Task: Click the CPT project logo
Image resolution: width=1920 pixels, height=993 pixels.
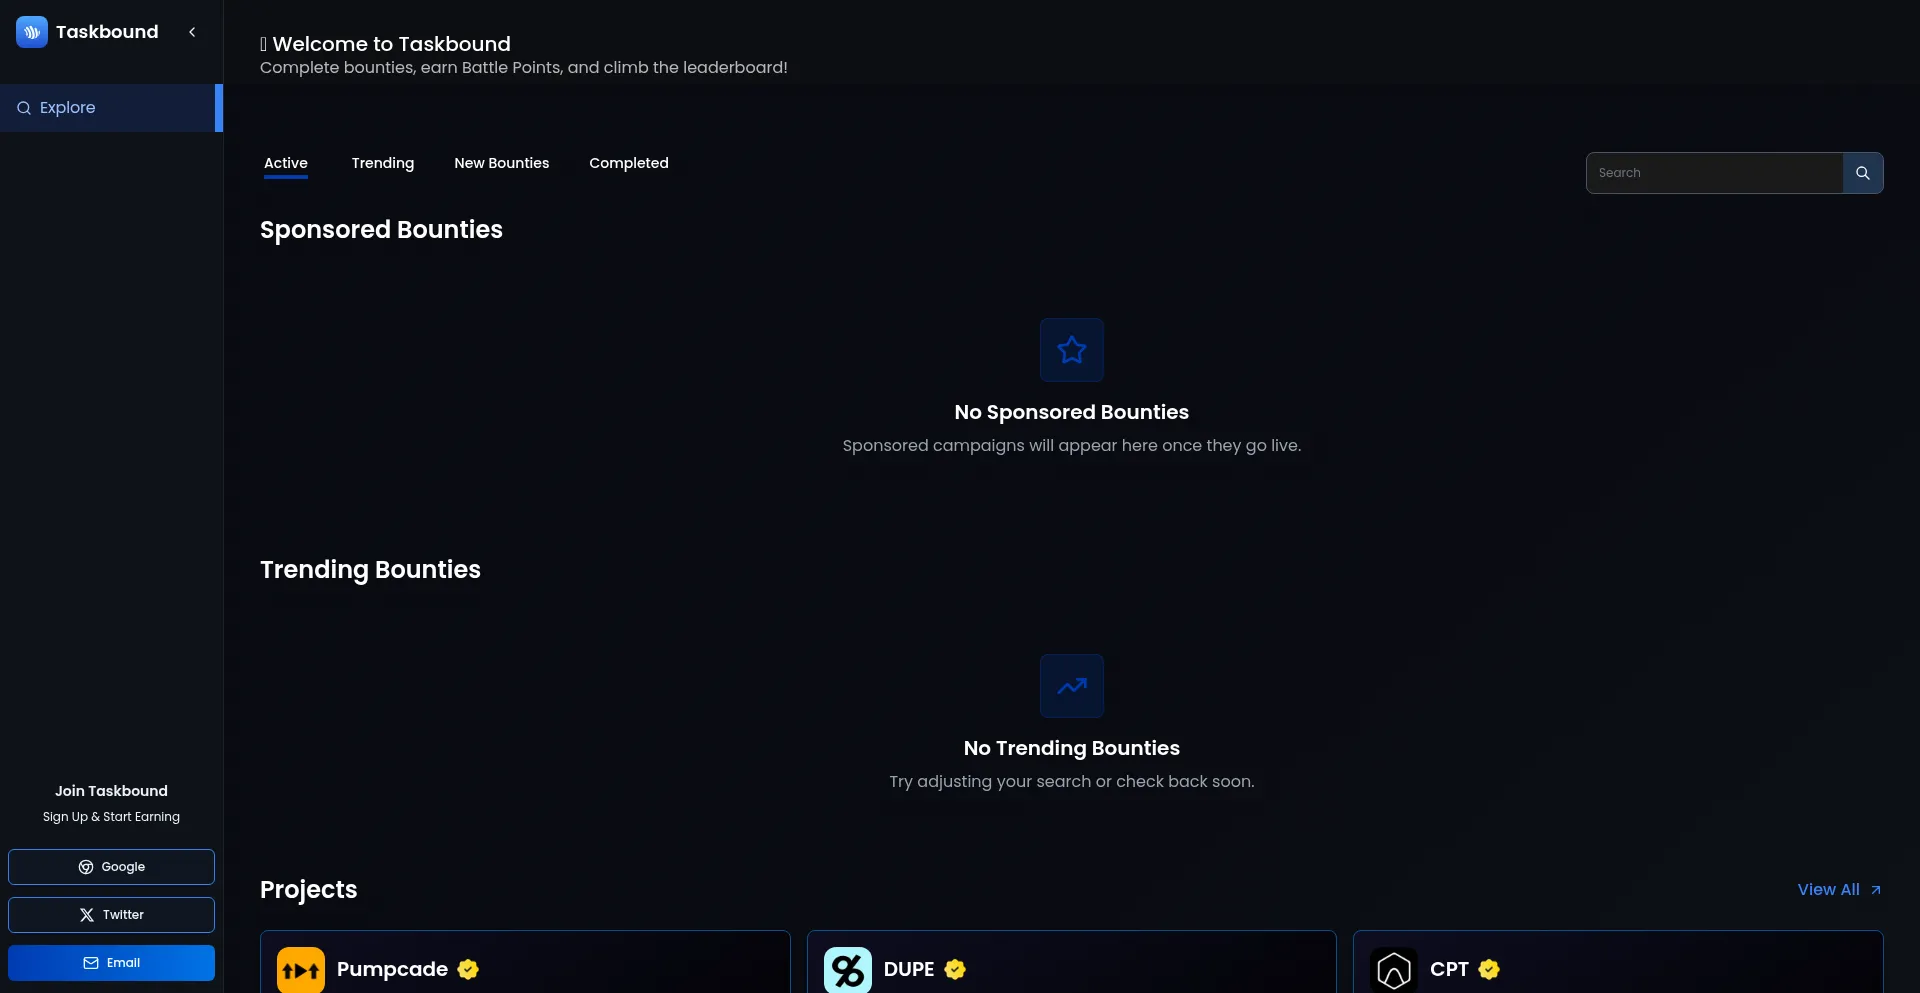Action: click(1393, 970)
